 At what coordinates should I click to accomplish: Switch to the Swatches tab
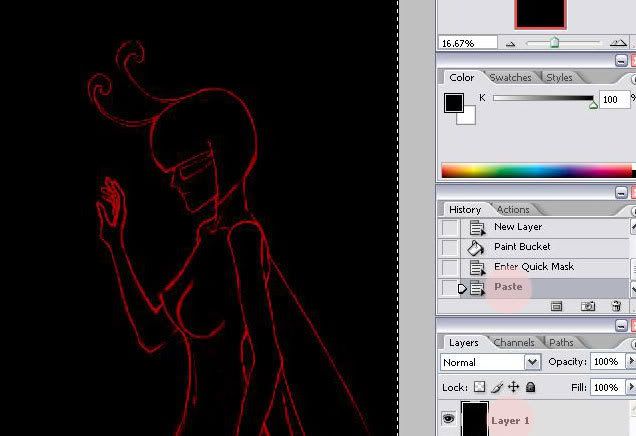510,77
